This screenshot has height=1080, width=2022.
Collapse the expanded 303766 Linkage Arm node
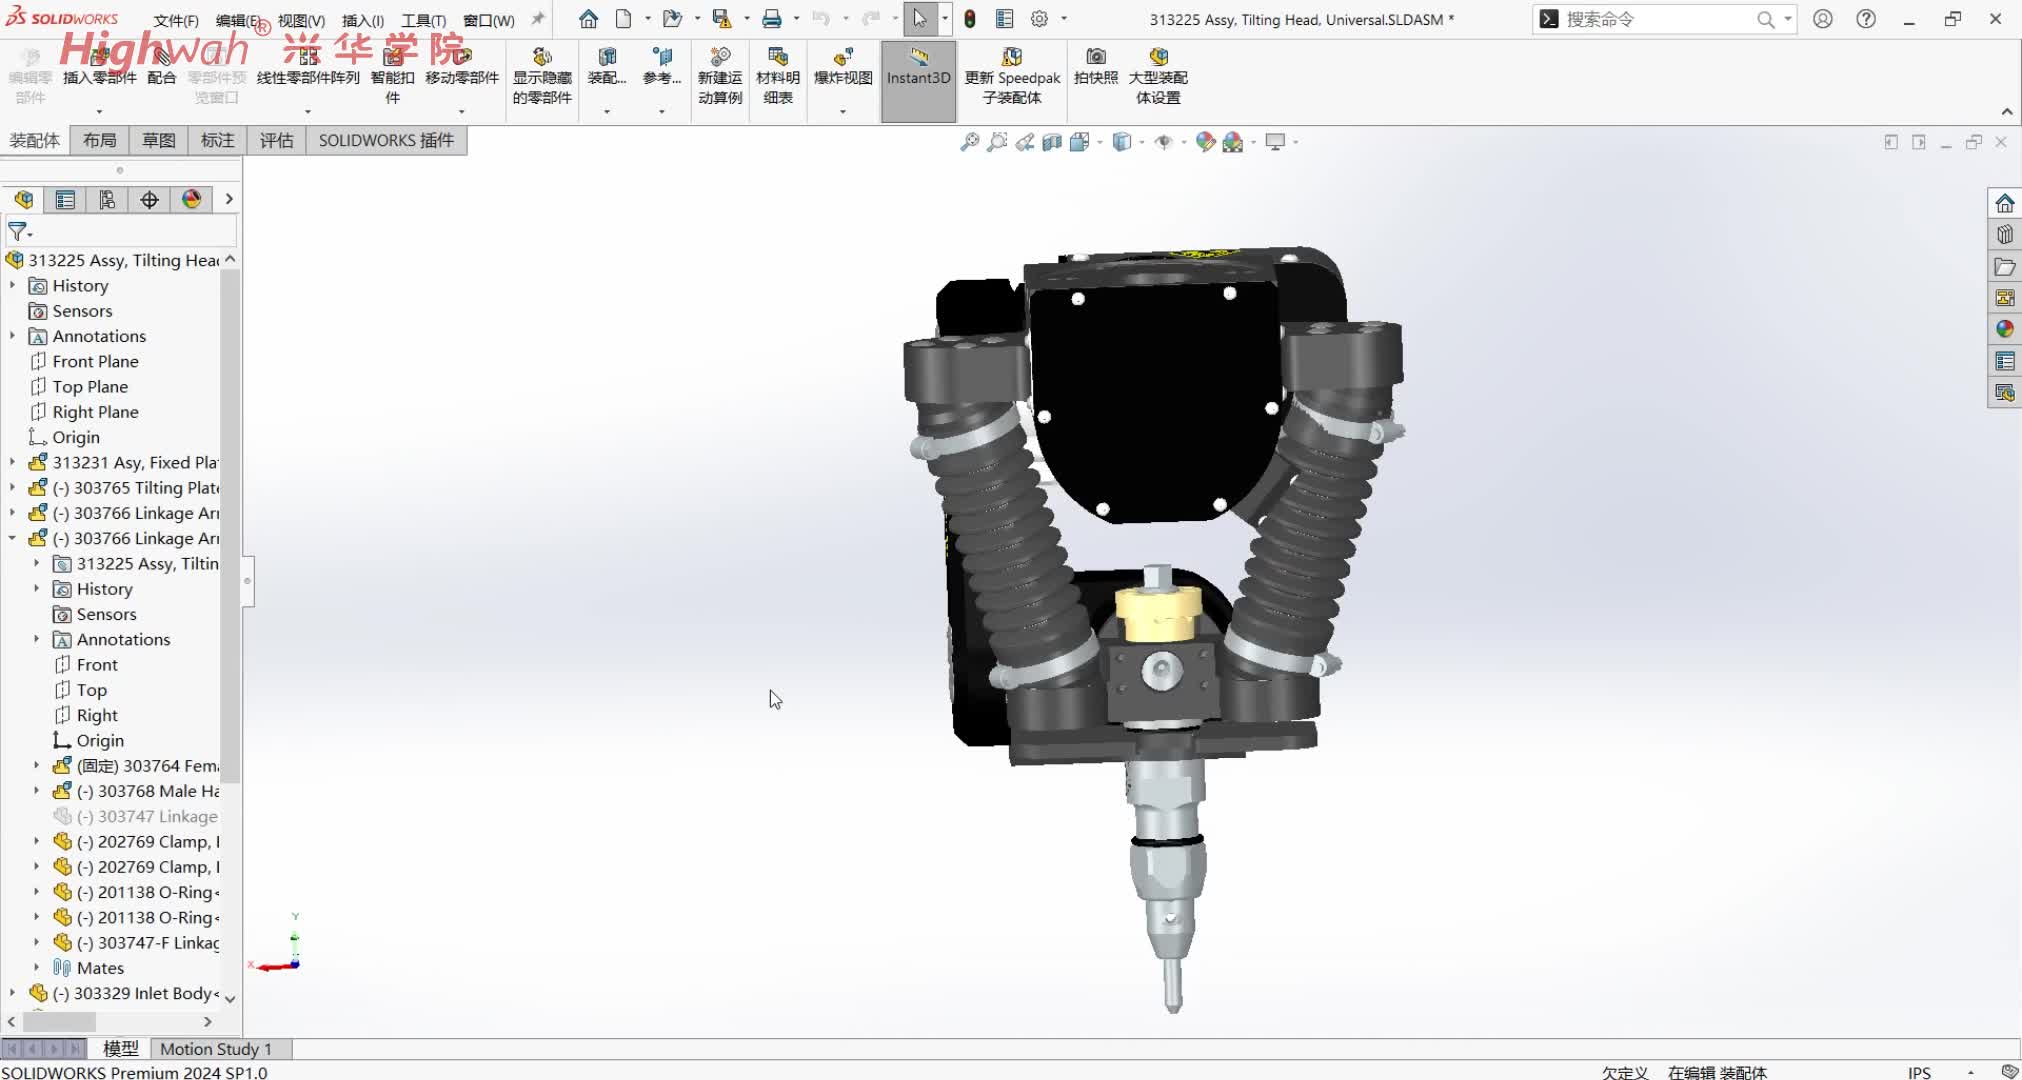(x=12, y=538)
